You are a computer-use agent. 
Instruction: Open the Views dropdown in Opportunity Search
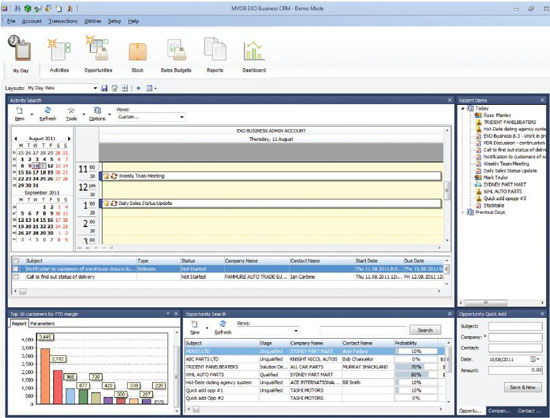(x=296, y=331)
